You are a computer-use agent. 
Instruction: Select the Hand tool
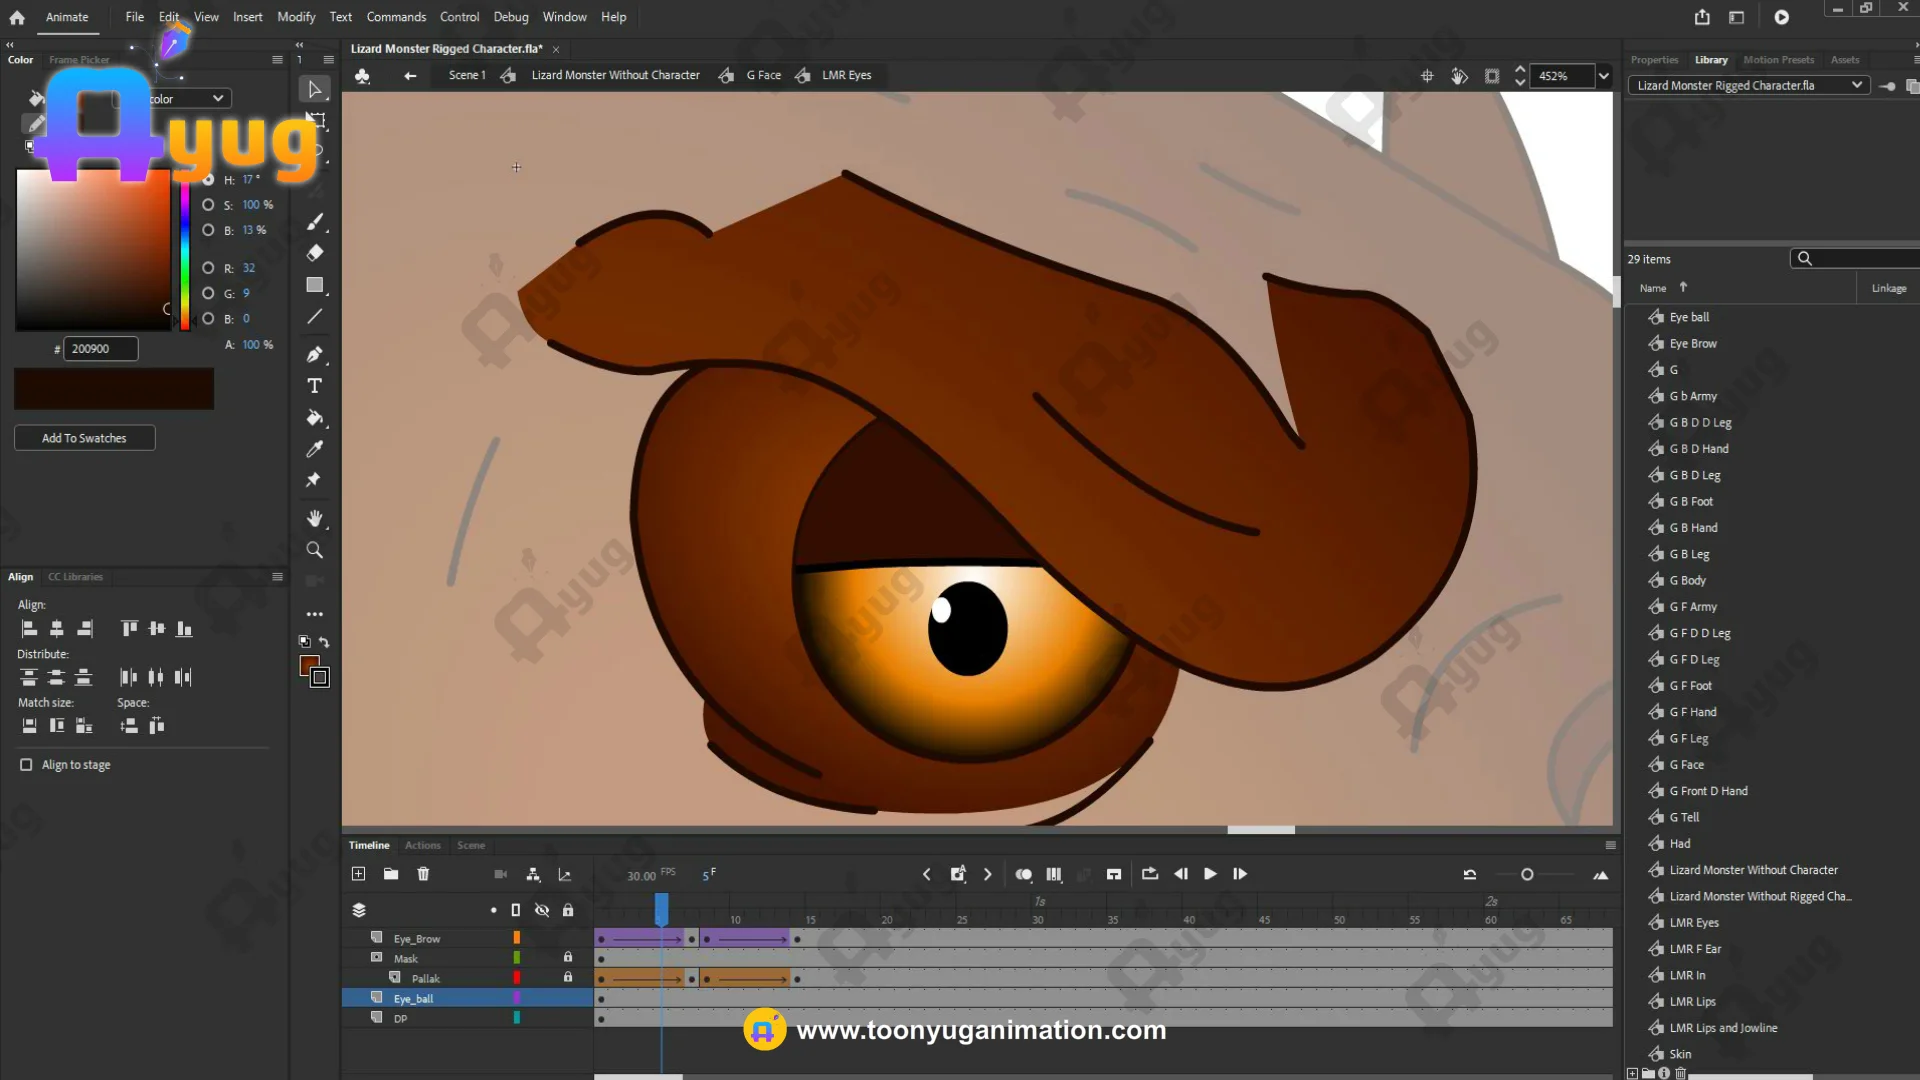315,518
